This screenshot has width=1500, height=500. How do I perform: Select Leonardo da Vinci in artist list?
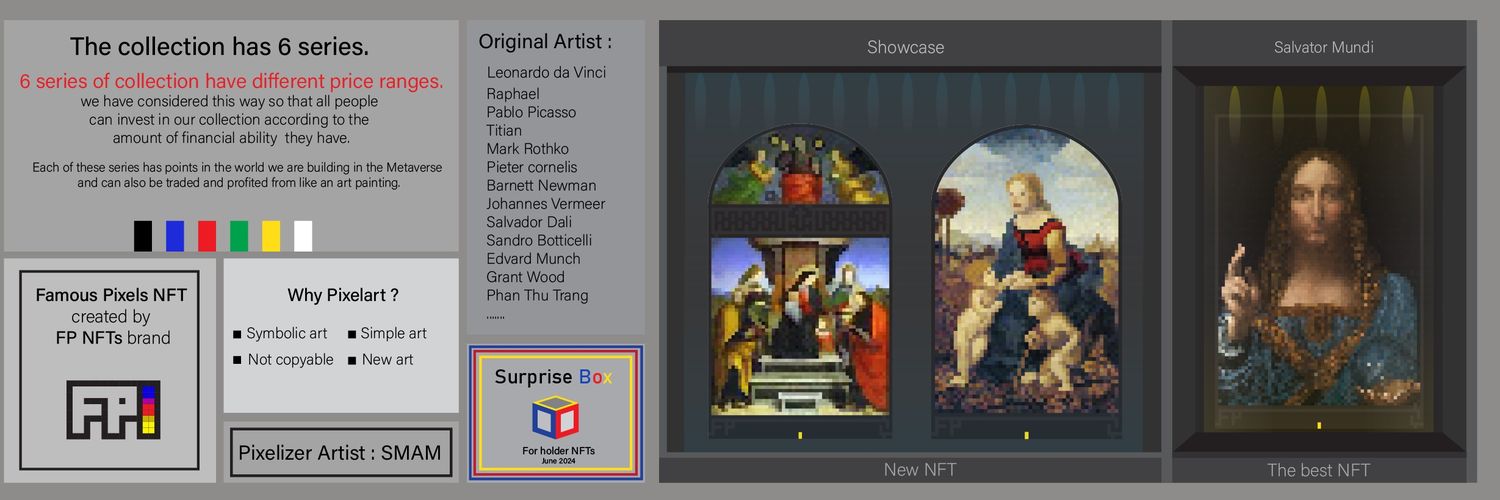tap(546, 72)
